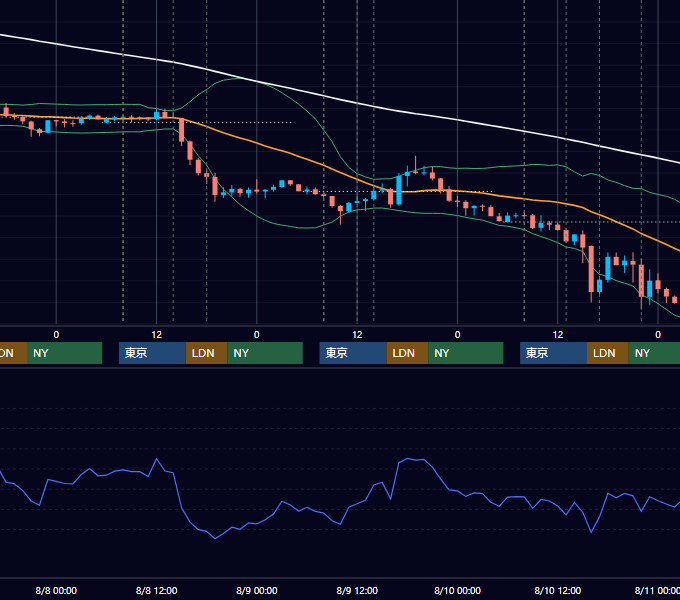Click the 8/8 00:00 date label
The width and height of the screenshot is (680, 600).
(x=56, y=590)
